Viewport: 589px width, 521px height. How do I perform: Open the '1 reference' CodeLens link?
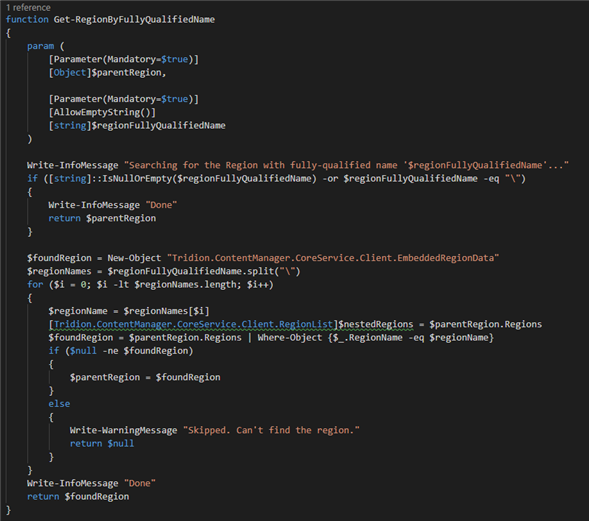point(28,7)
